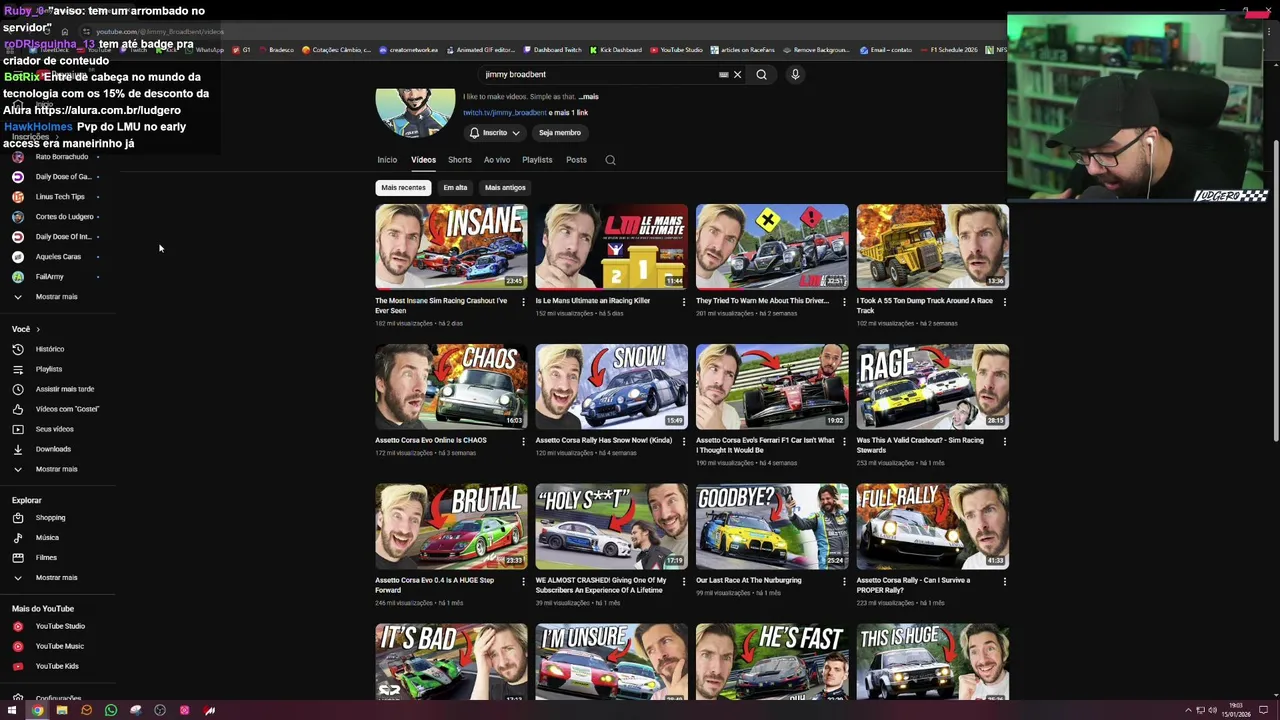This screenshot has width=1280, height=720.
Task: Switch to the Playlists channel tab
Action: coord(537,160)
